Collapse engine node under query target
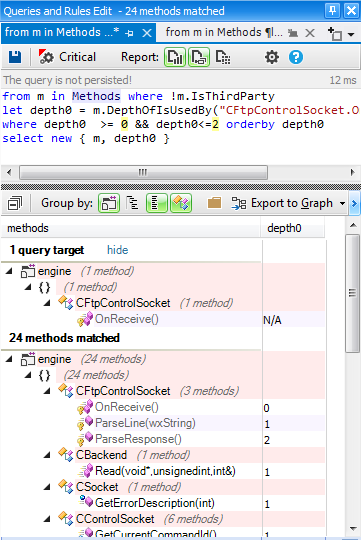The width and height of the screenshot is (361, 540). 10,271
